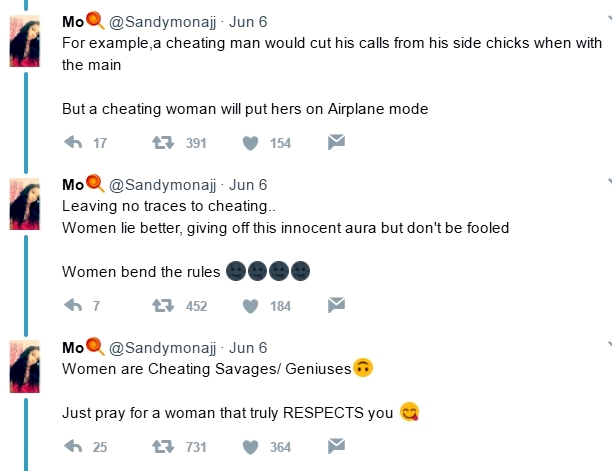This screenshot has width=612, height=471.
Task: Like the 'Cheating Savages' tweet
Action: [250, 446]
